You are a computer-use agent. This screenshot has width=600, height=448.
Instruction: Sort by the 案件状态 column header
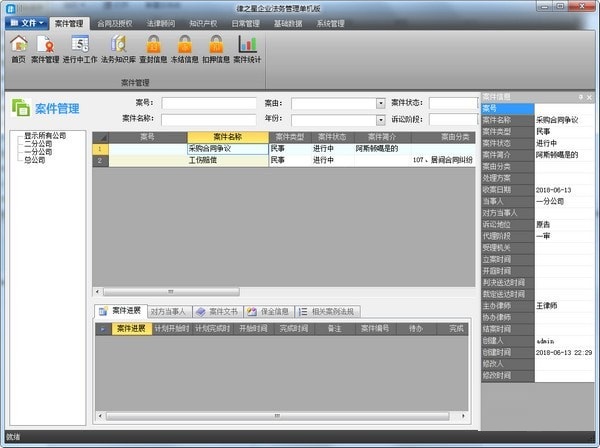(333, 137)
